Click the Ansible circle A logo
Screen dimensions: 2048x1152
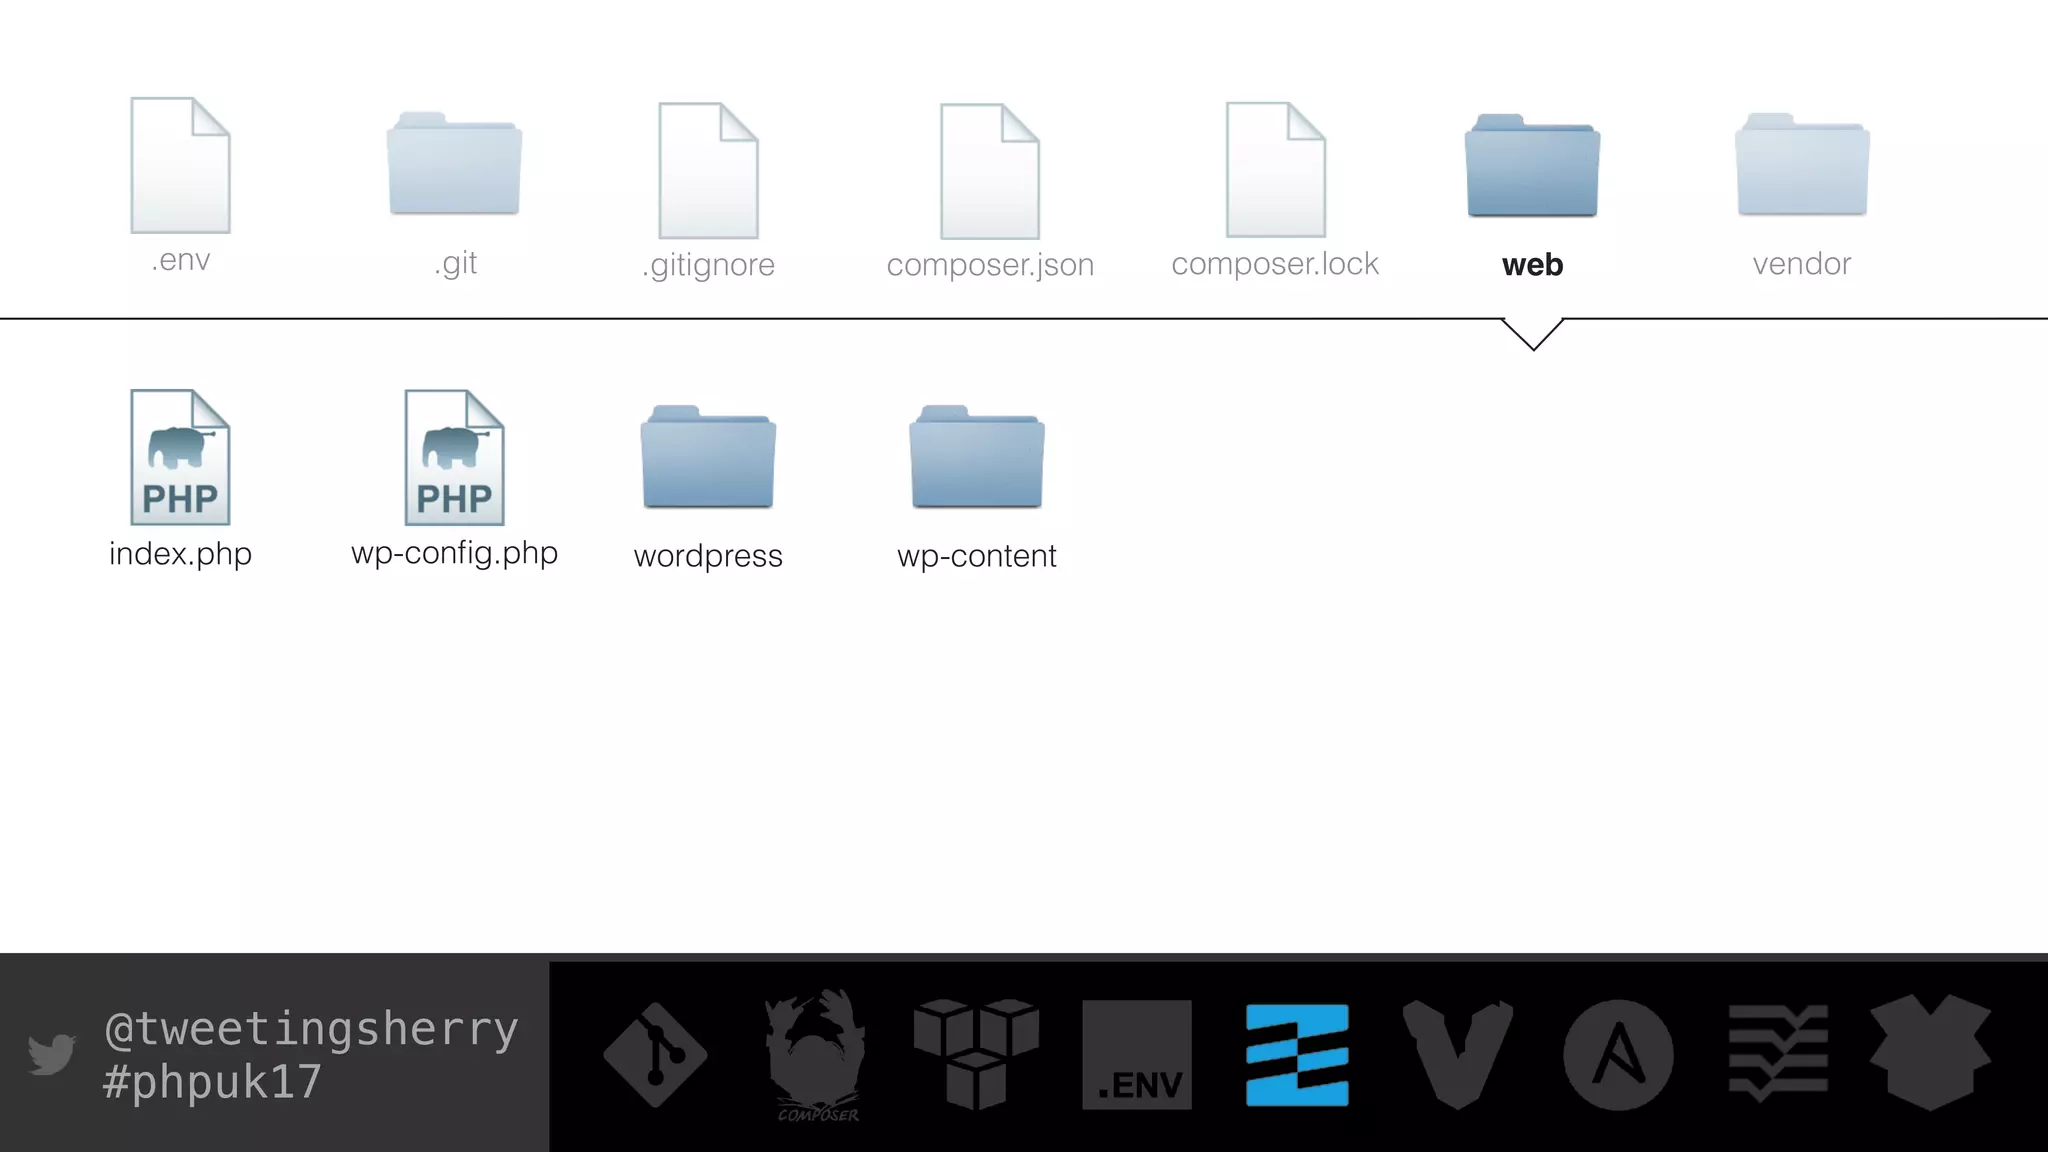click(1618, 1055)
